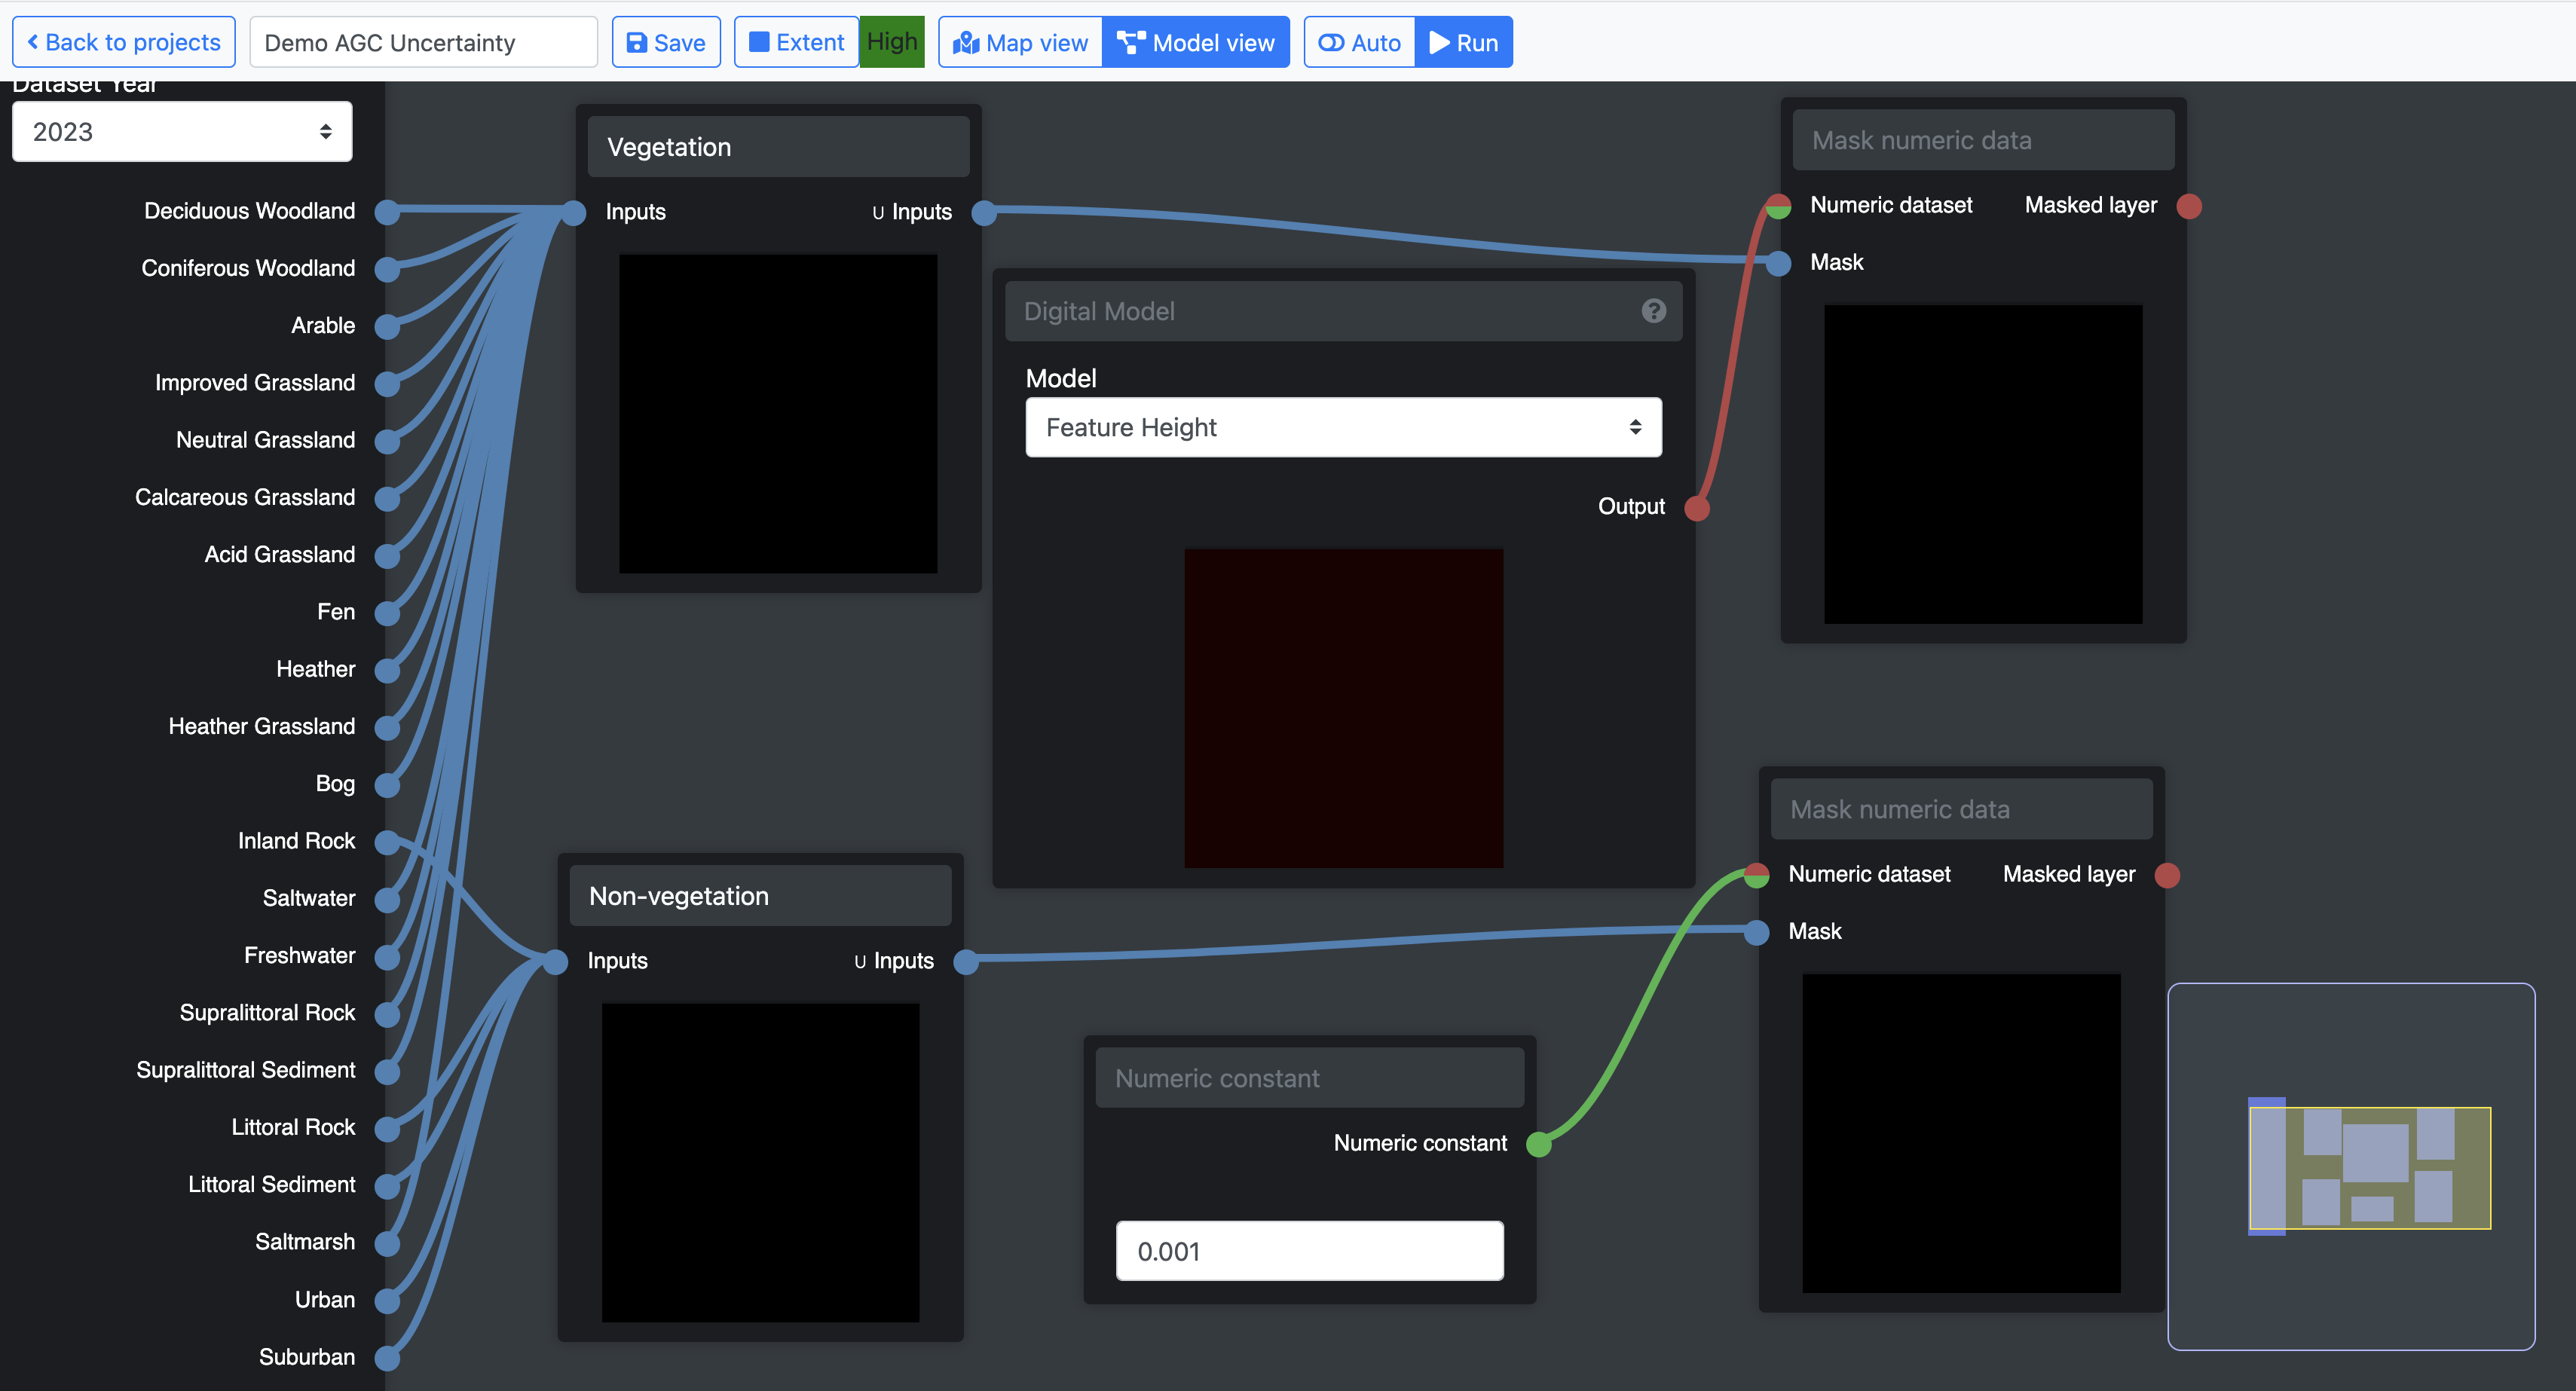The width and height of the screenshot is (2576, 1391).
Task: Click the Digital Model help question icon
Action: 1653,311
